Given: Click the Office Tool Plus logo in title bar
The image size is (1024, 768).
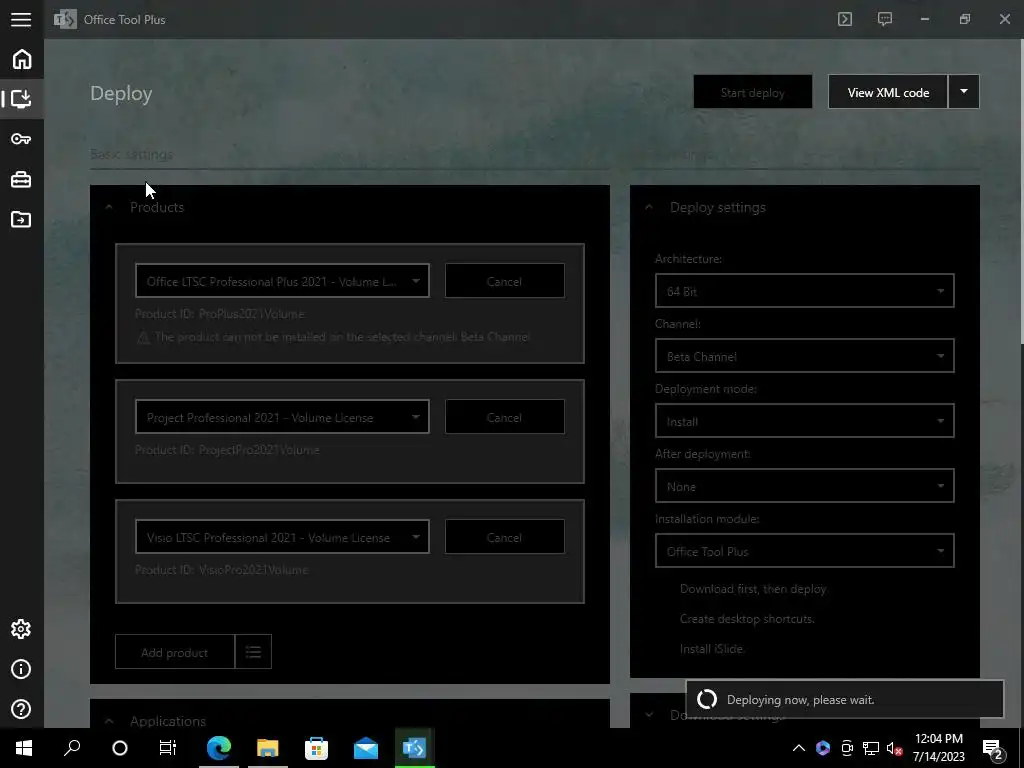Looking at the screenshot, I should click(65, 20).
